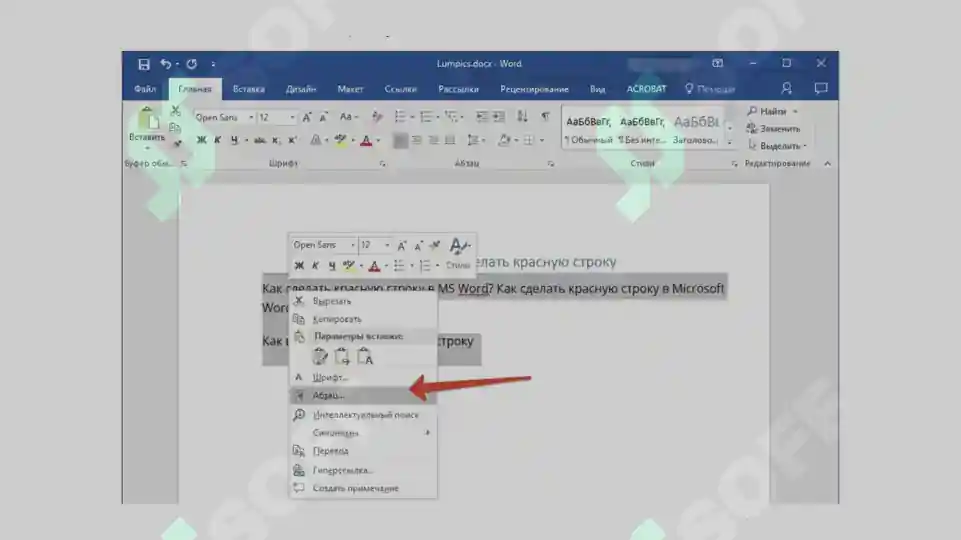The width and height of the screenshot is (961, 540).
Task: Click the Merge Formatting paste option icon
Action: [342, 356]
